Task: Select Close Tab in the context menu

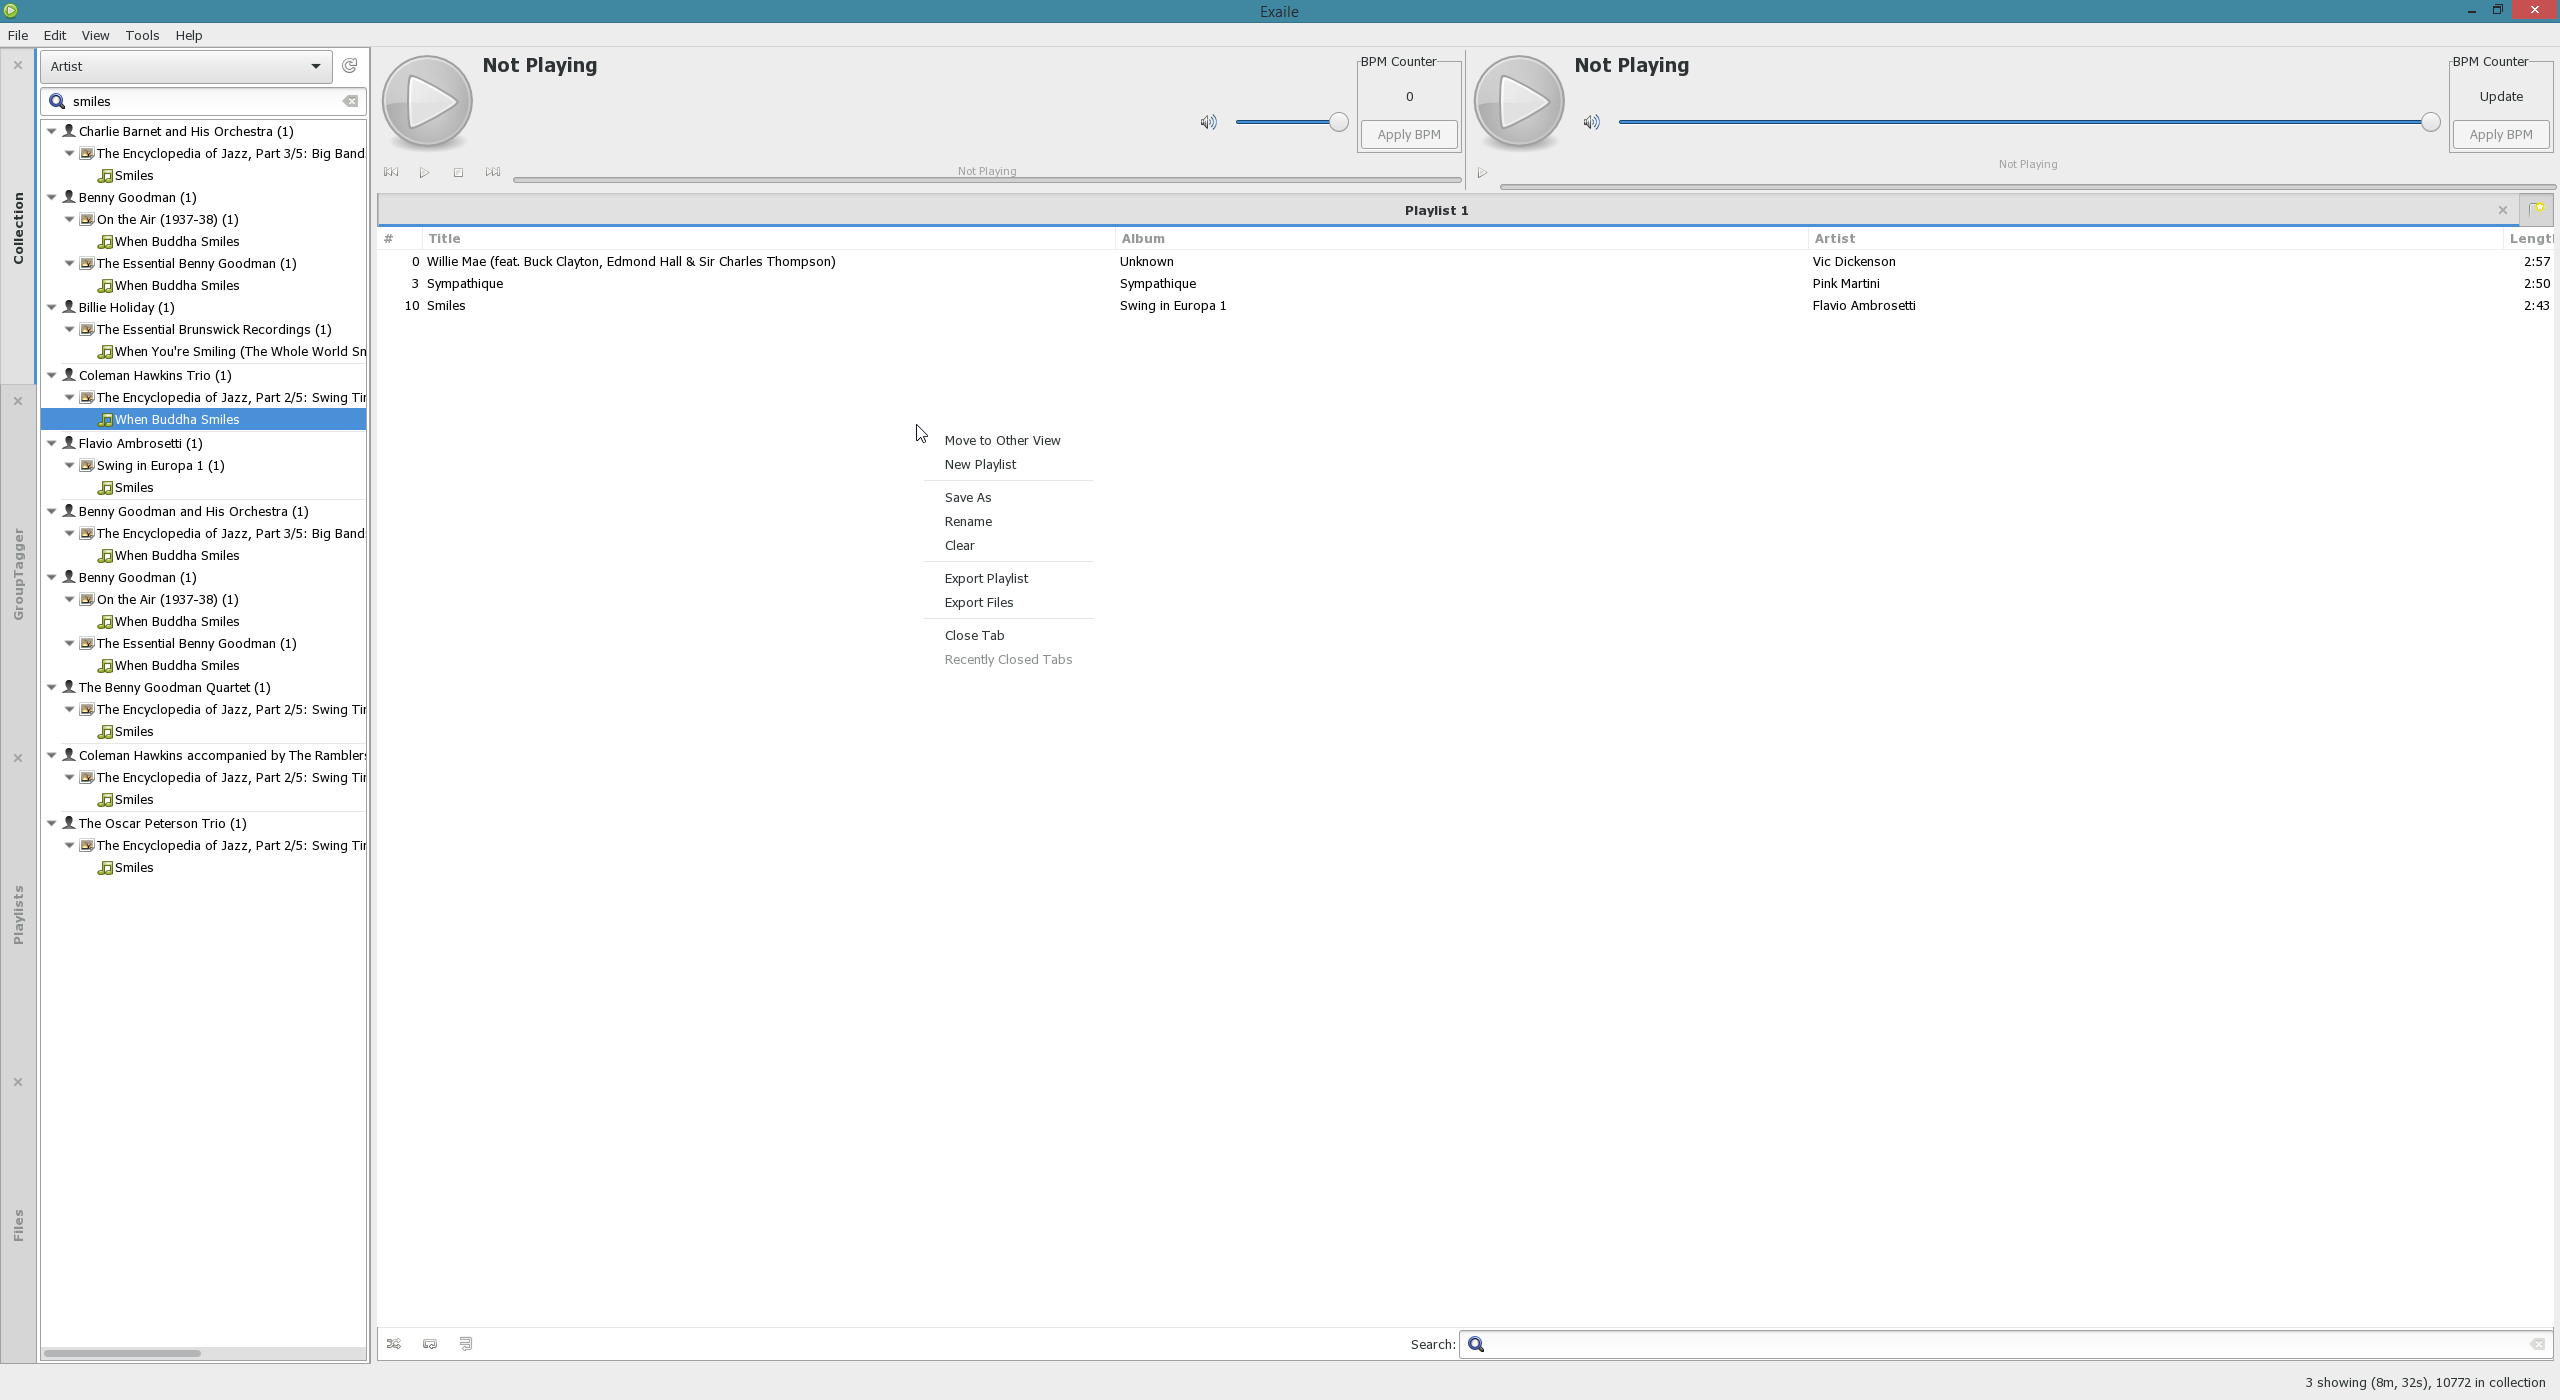Action: pyautogui.click(x=1008, y=635)
